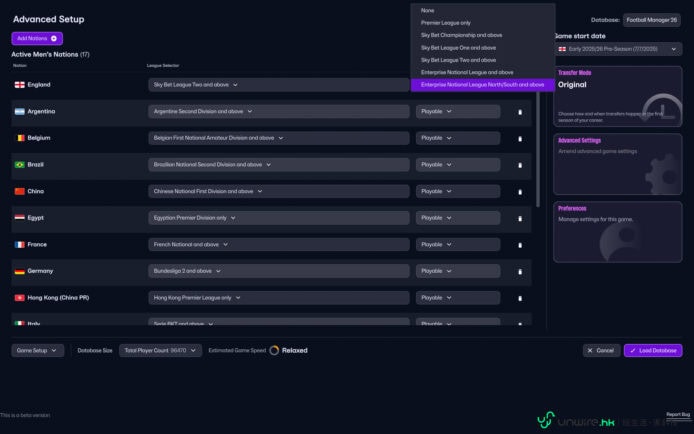Open Egypt's league selector dropdown
This screenshot has width=694, height=434.
coord(279,218)
